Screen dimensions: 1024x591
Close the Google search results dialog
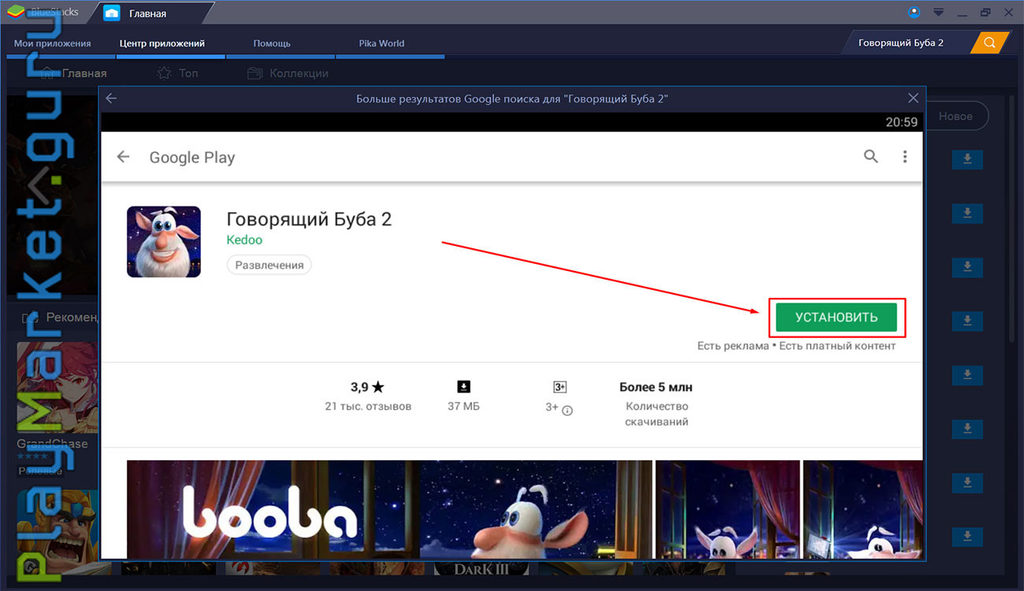913,98
